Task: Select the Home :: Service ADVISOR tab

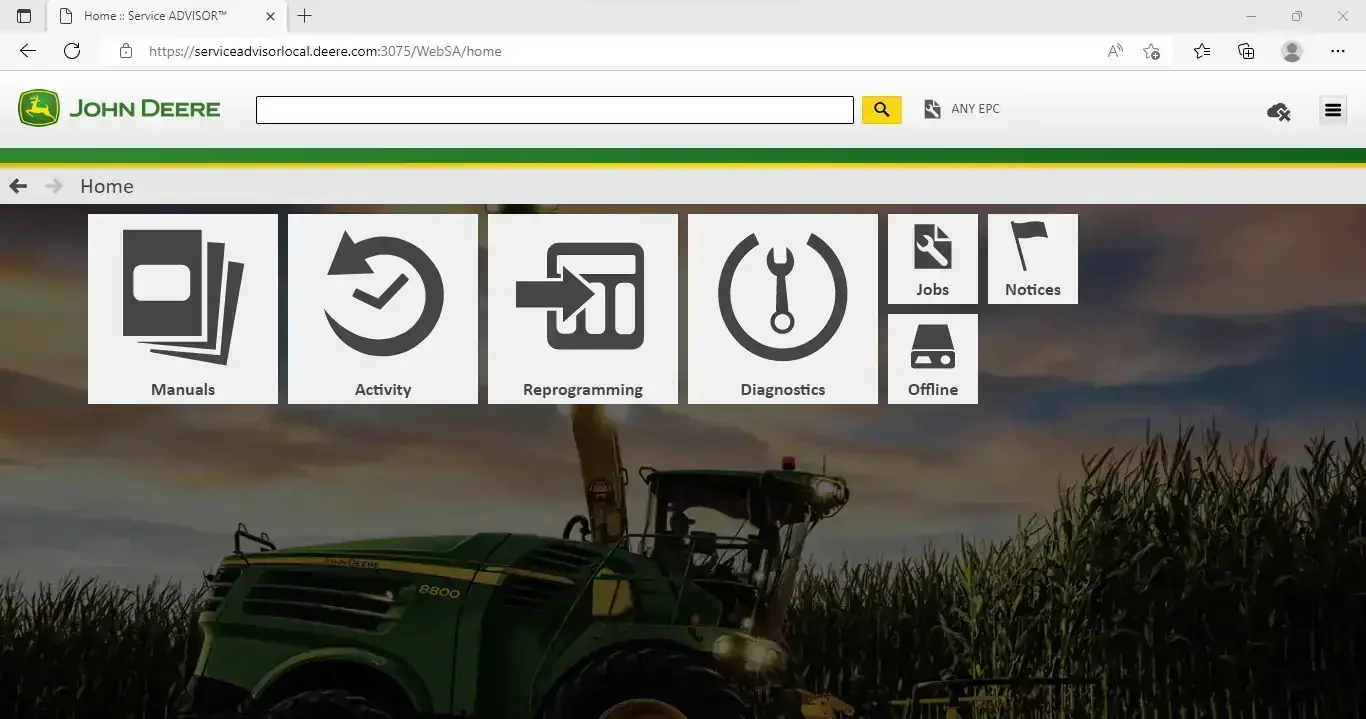Action: point(165,16)
